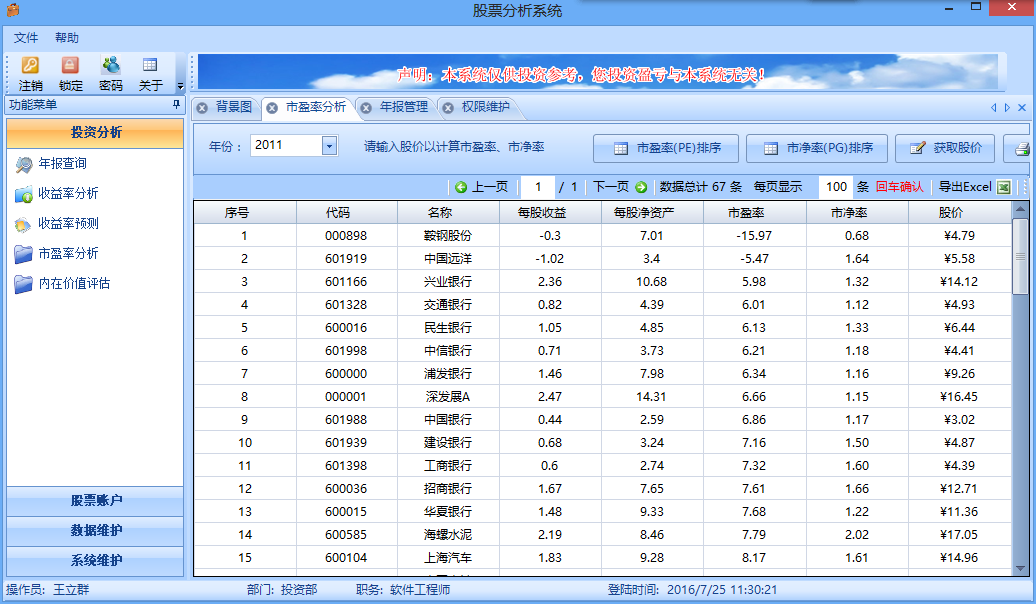Close the 年报管理 tab via its icon
Viewport: 1036px width, 604px height.
pos(366,108)
